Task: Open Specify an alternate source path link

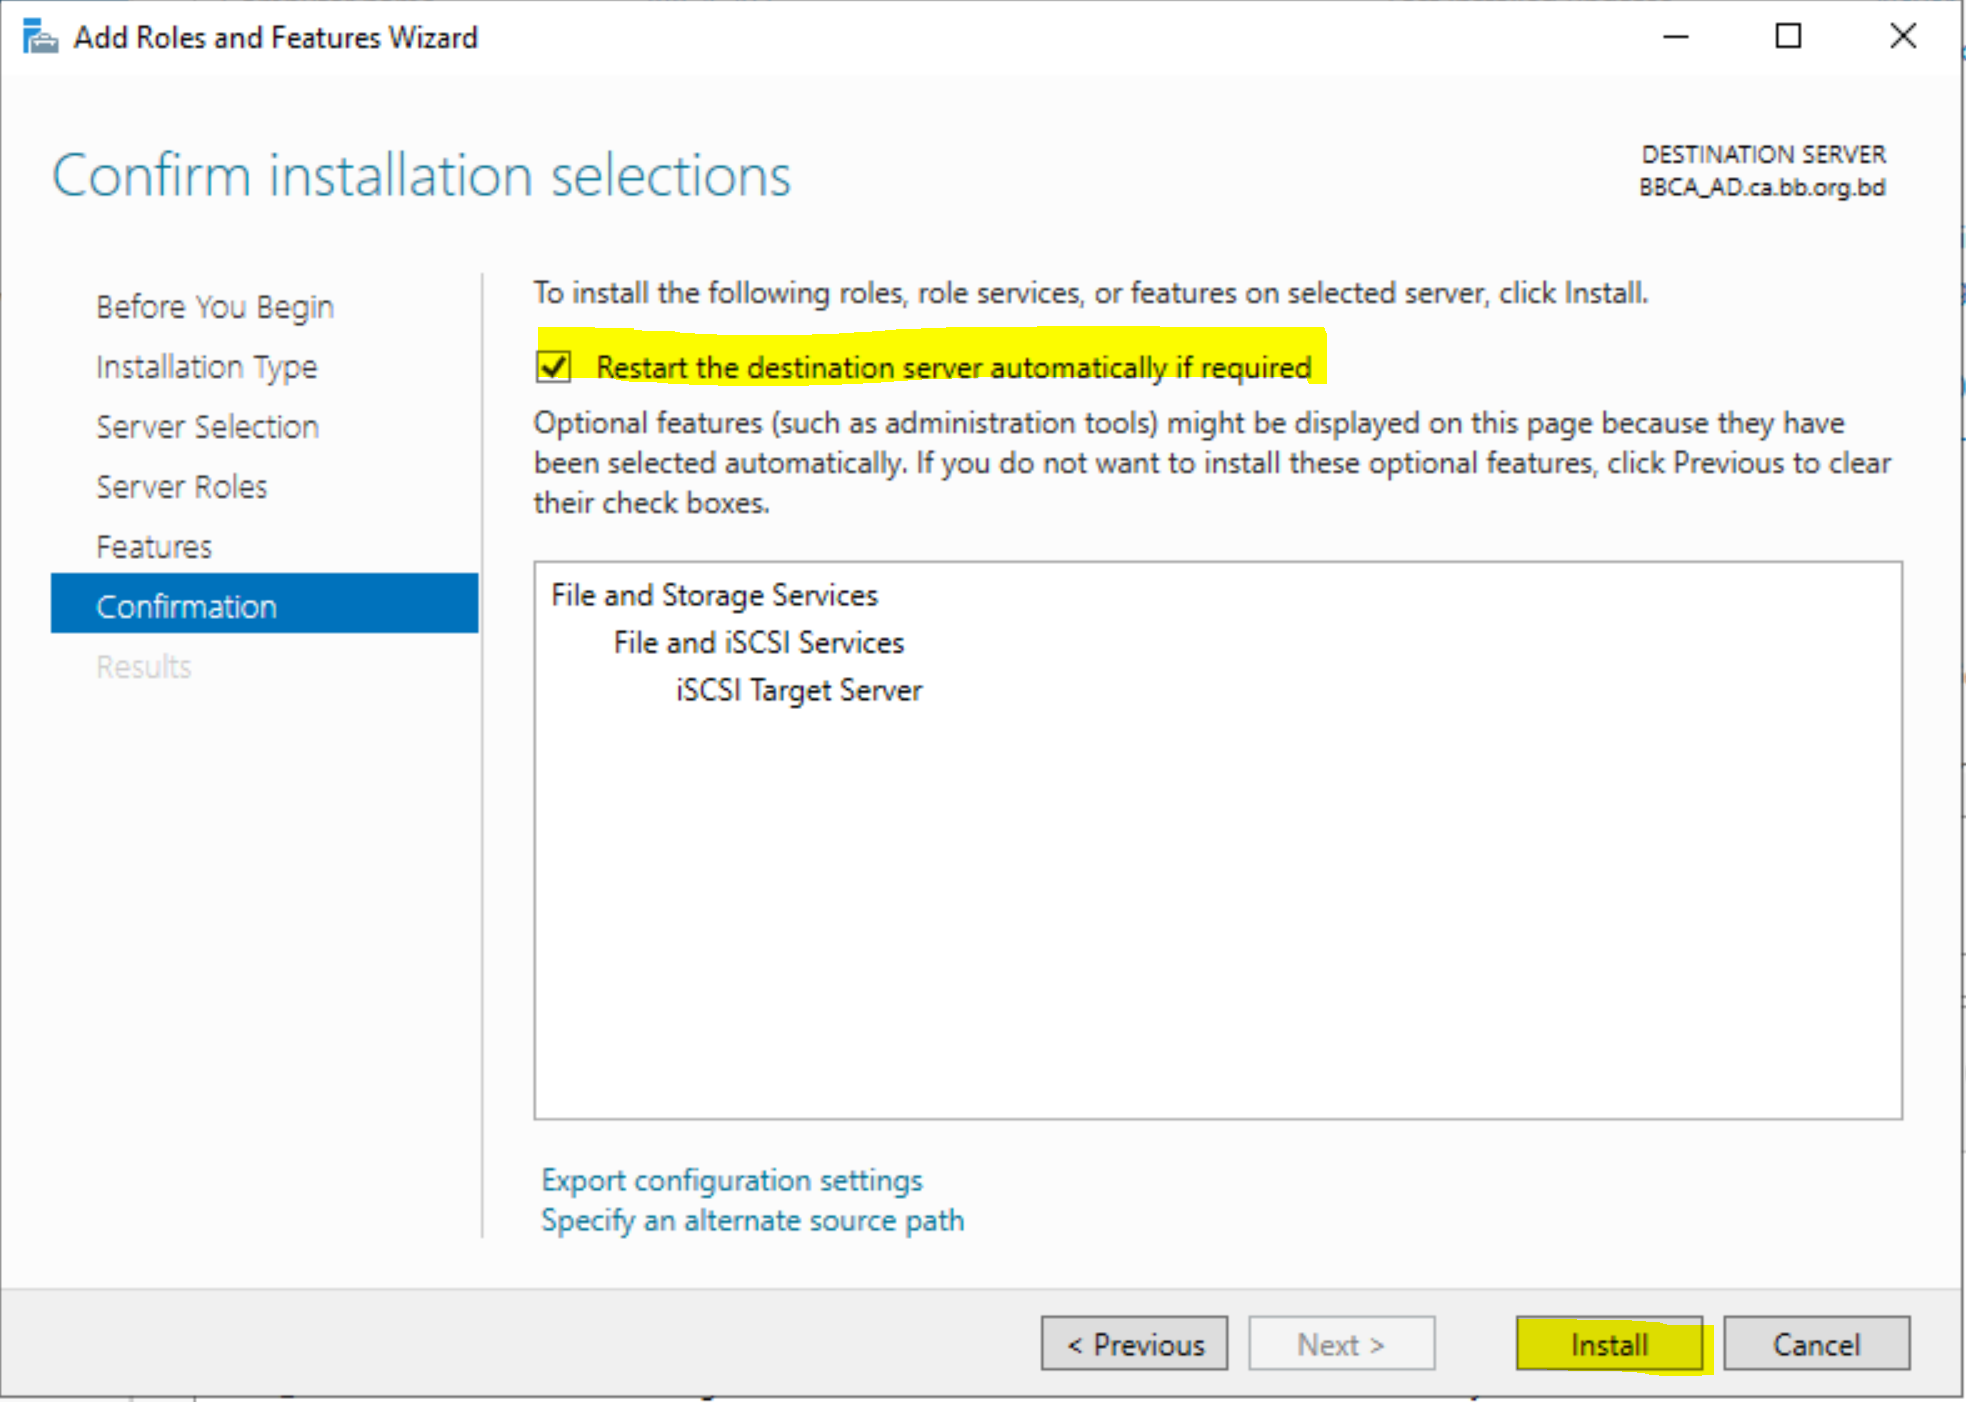Action: click(x=752, y=1220)
